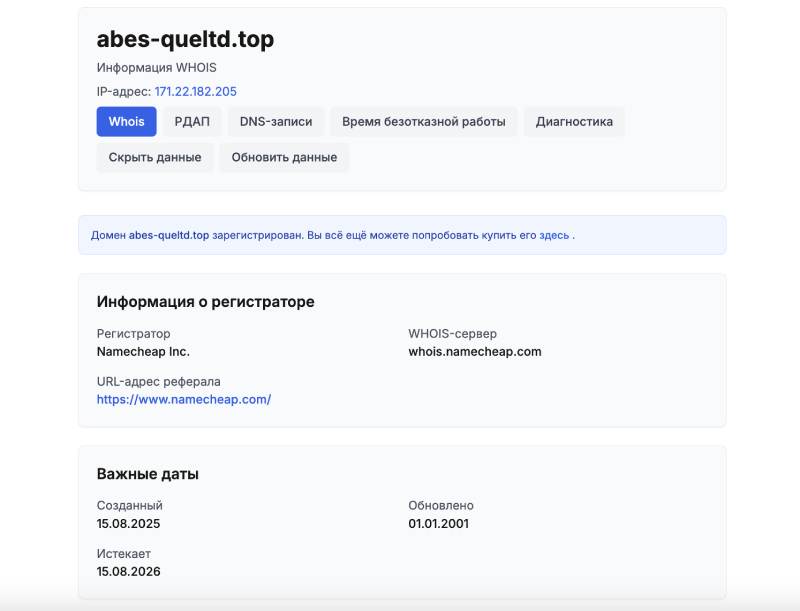The height and width of the screenshot is (611, 800).
Task: Open the DNS-записи tab
Action: click(x=276, y=122)
